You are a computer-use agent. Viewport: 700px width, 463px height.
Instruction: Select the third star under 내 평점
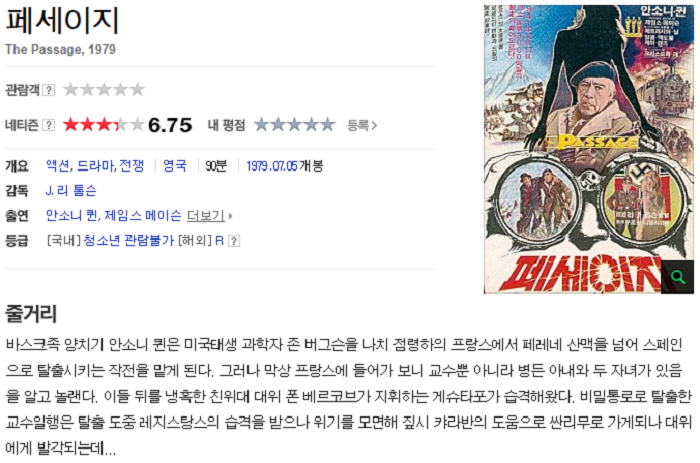pos(295,125)
